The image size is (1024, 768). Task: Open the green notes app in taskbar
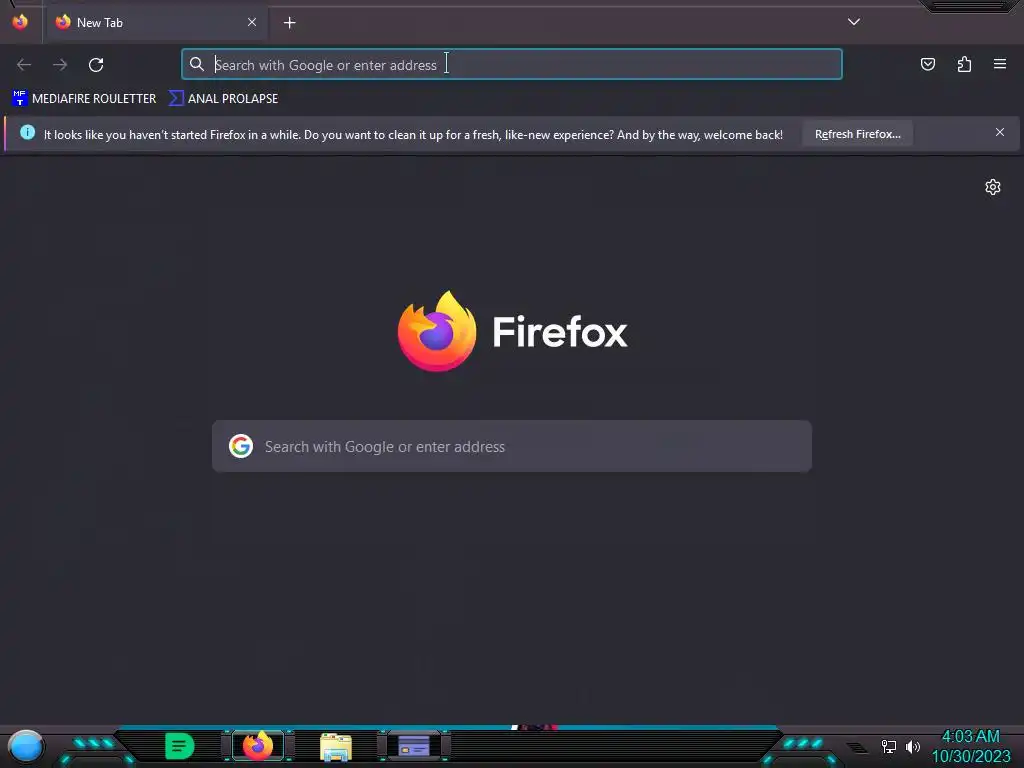click(180, 746)
